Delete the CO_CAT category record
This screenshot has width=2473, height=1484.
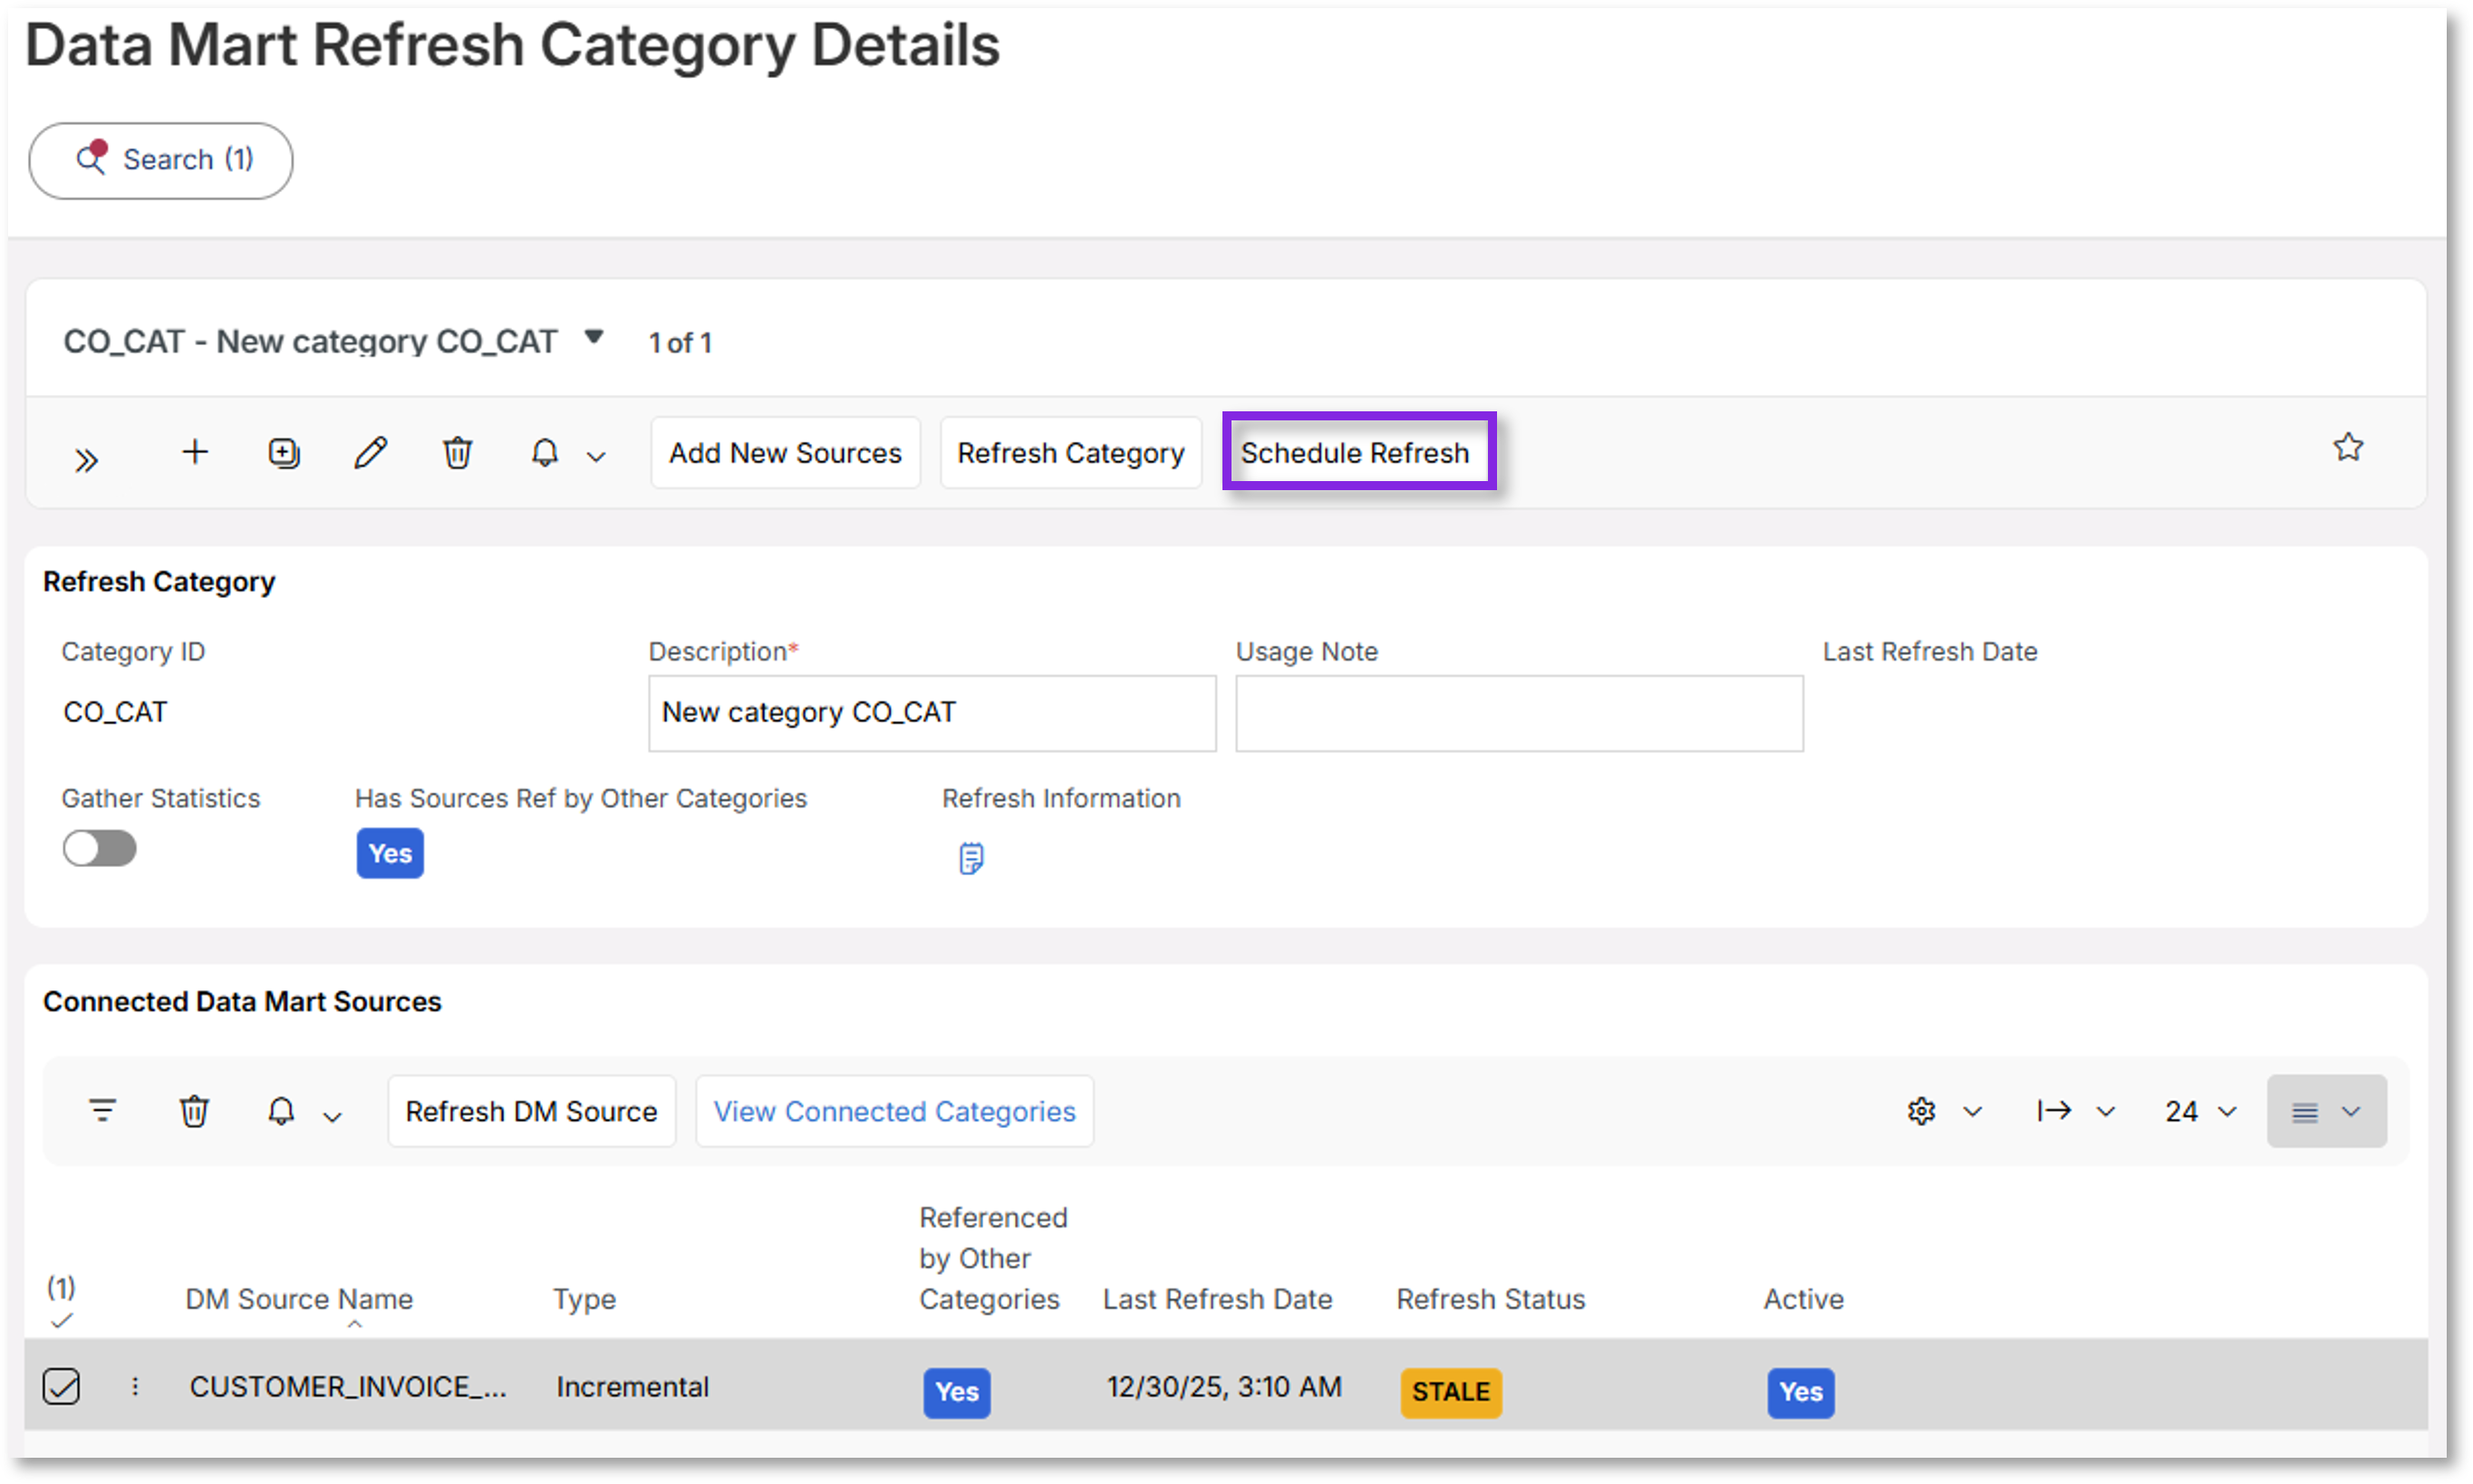coord(457,453)
